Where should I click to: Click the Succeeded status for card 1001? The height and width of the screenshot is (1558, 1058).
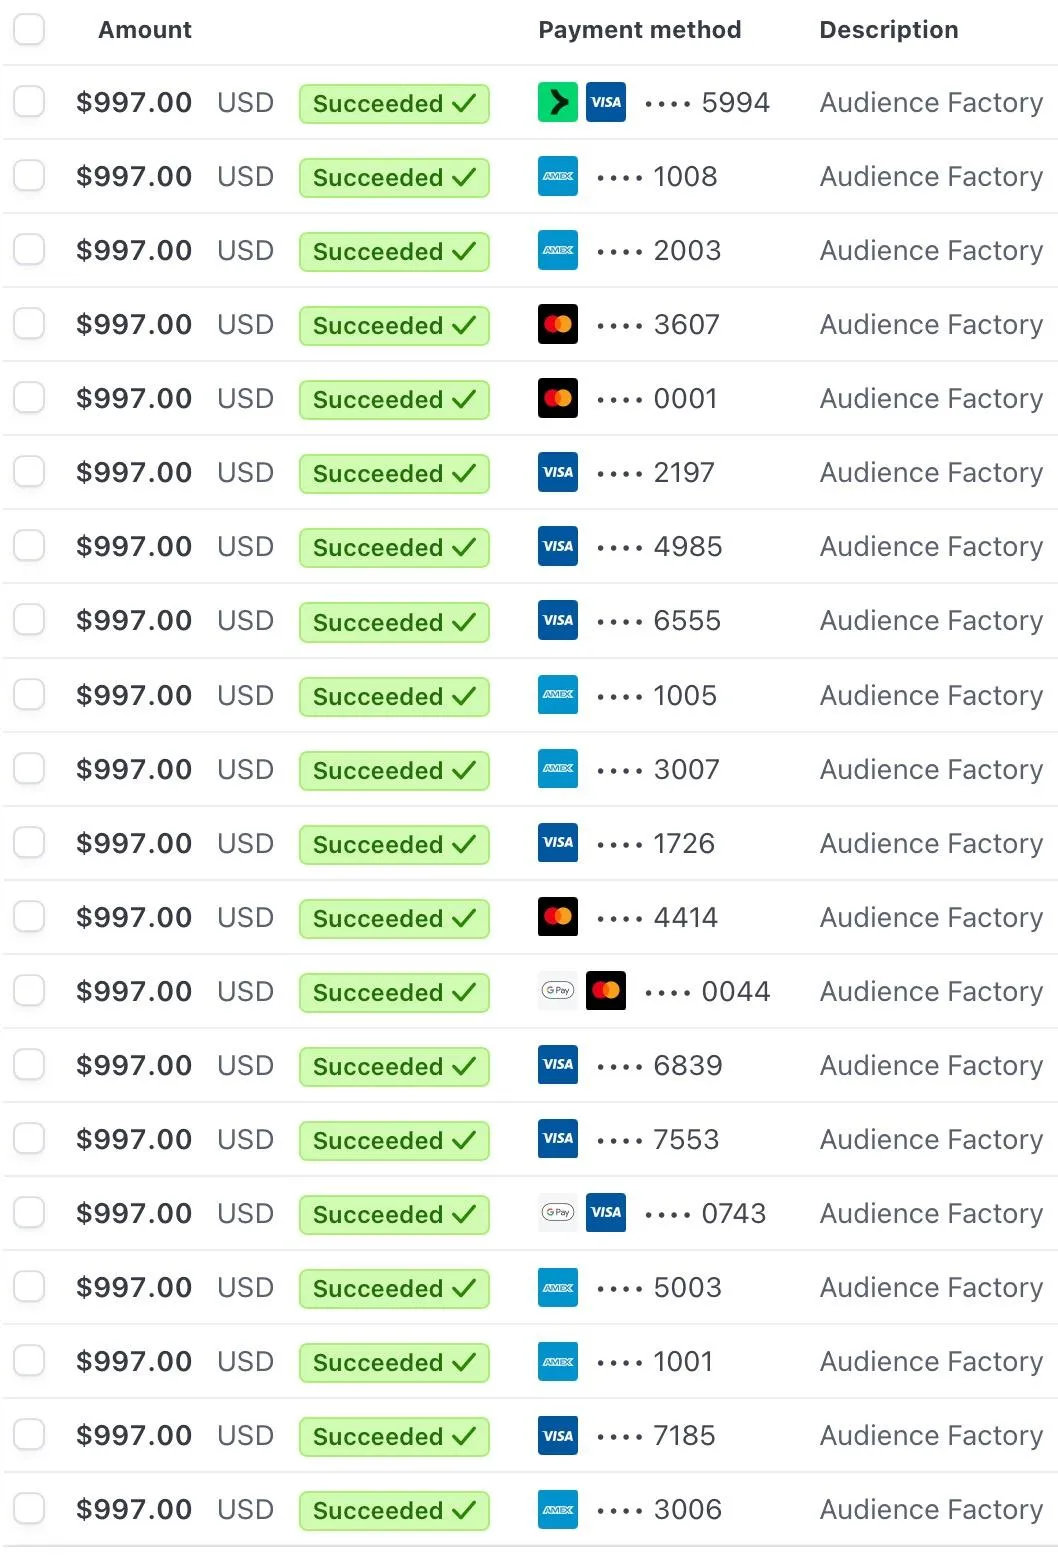tap(394, 1362)
